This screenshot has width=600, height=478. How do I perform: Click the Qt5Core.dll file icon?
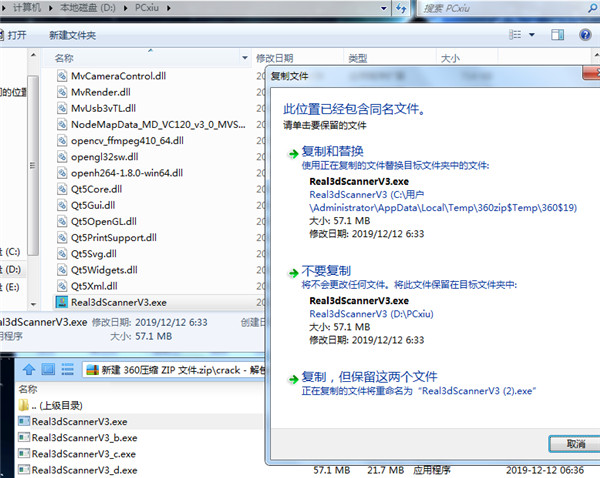(62, 189)
